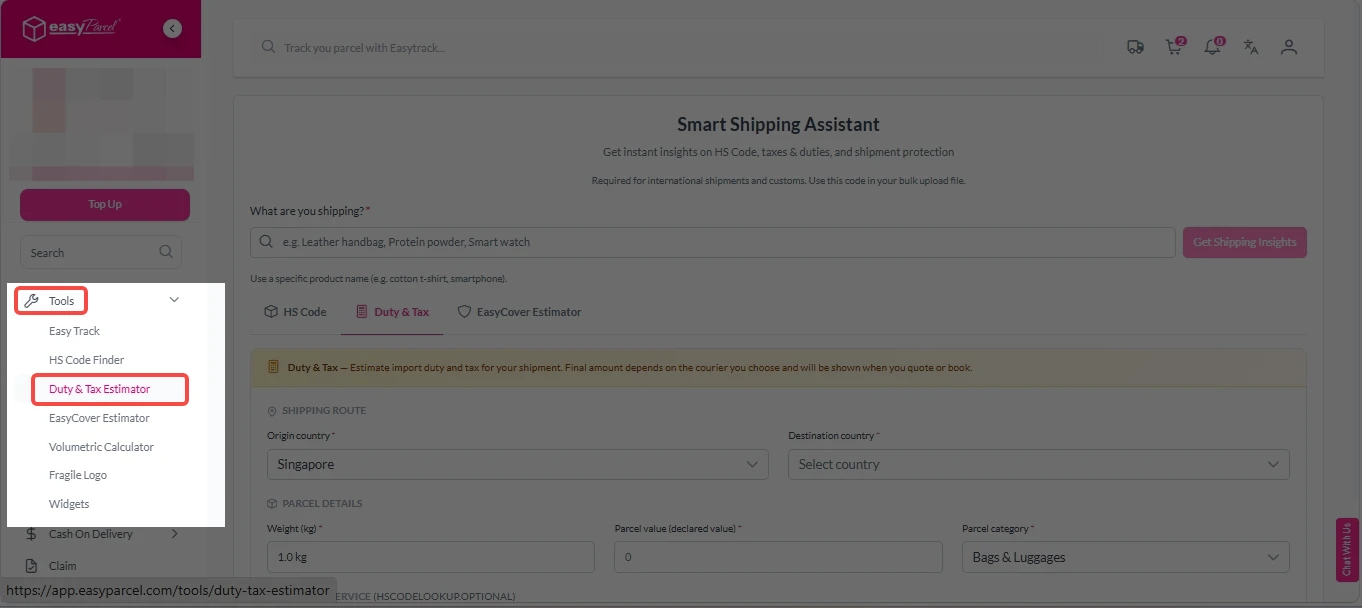
Task: Open the Destination country dropdown
Action: [1038, 464]
